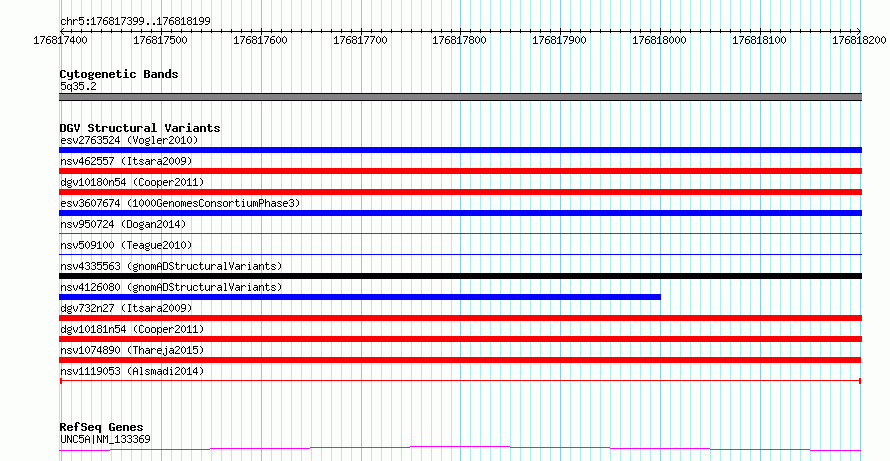The height and width of the screenshot is (461, 890).
Task: Click the red nsv462557 variant bar
Action: pos(460,171)
